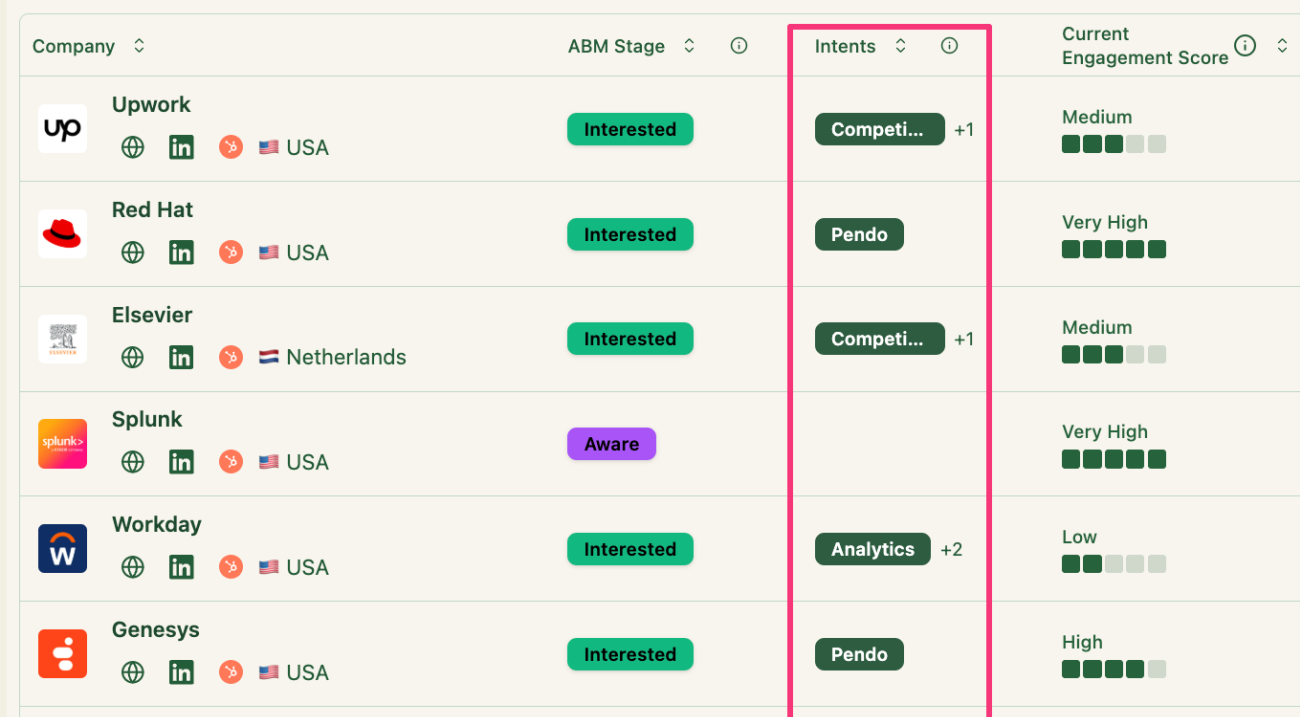Click the Red Hat logo thumbnail
Image resolution: width=1300 pixels, height=717 pixels.
62,234
